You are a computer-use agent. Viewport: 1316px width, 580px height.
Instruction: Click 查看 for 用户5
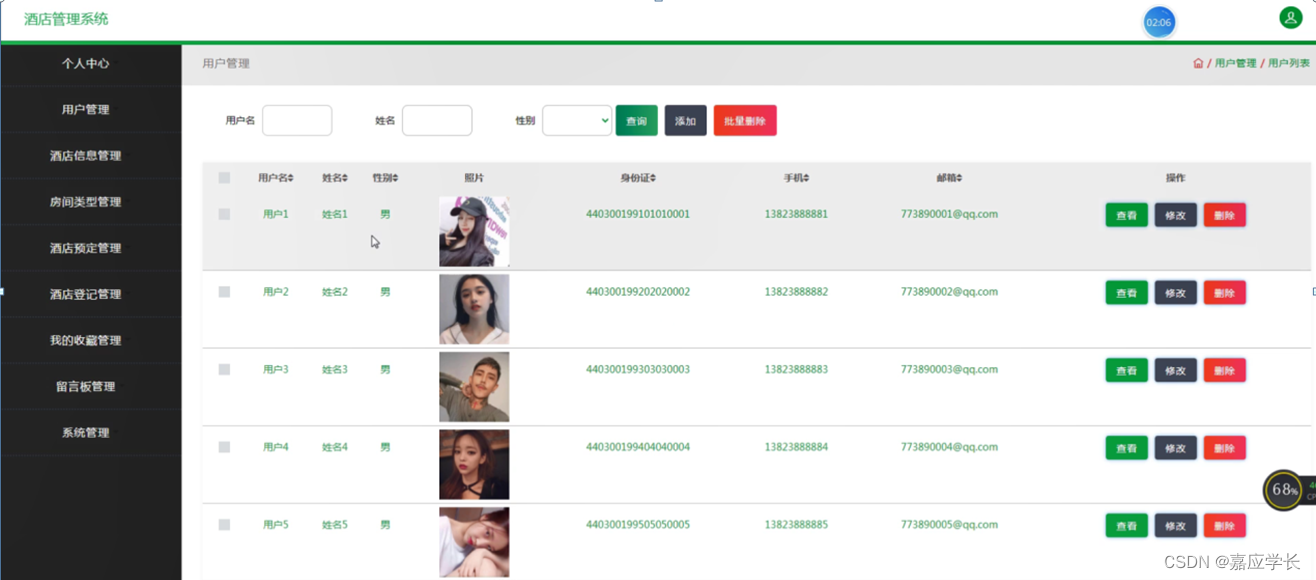click(1126, 526)
